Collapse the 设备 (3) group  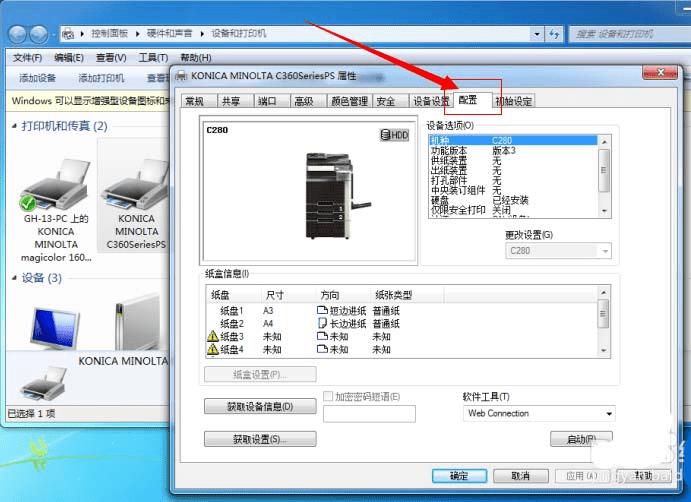pos(15,278)
